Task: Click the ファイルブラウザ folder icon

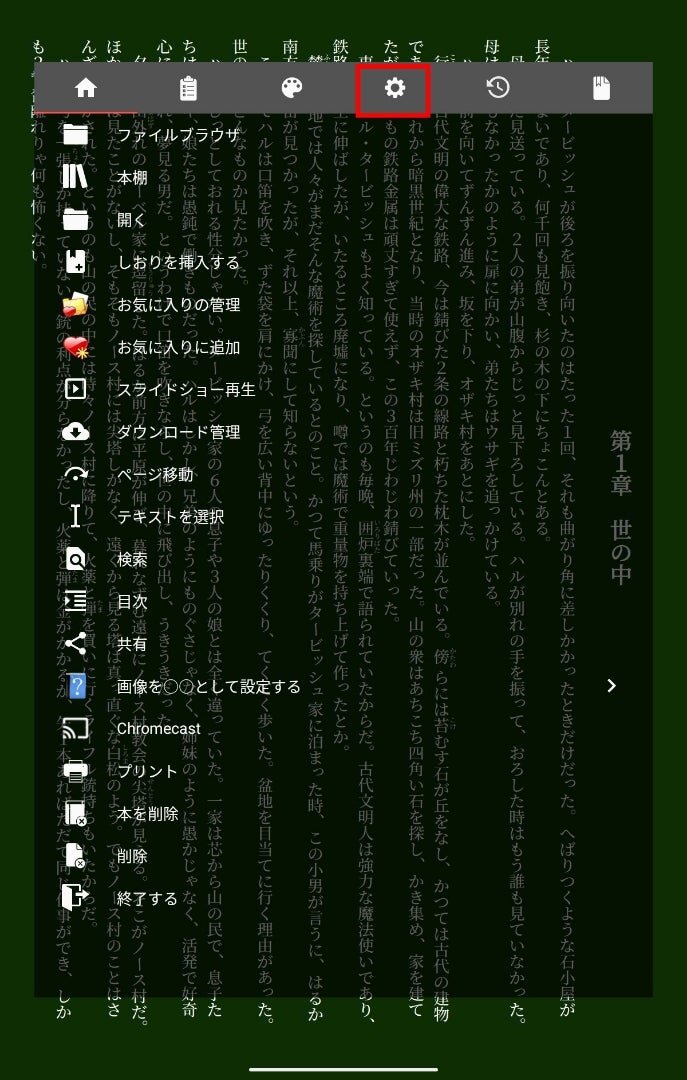Action: [75, 135]
